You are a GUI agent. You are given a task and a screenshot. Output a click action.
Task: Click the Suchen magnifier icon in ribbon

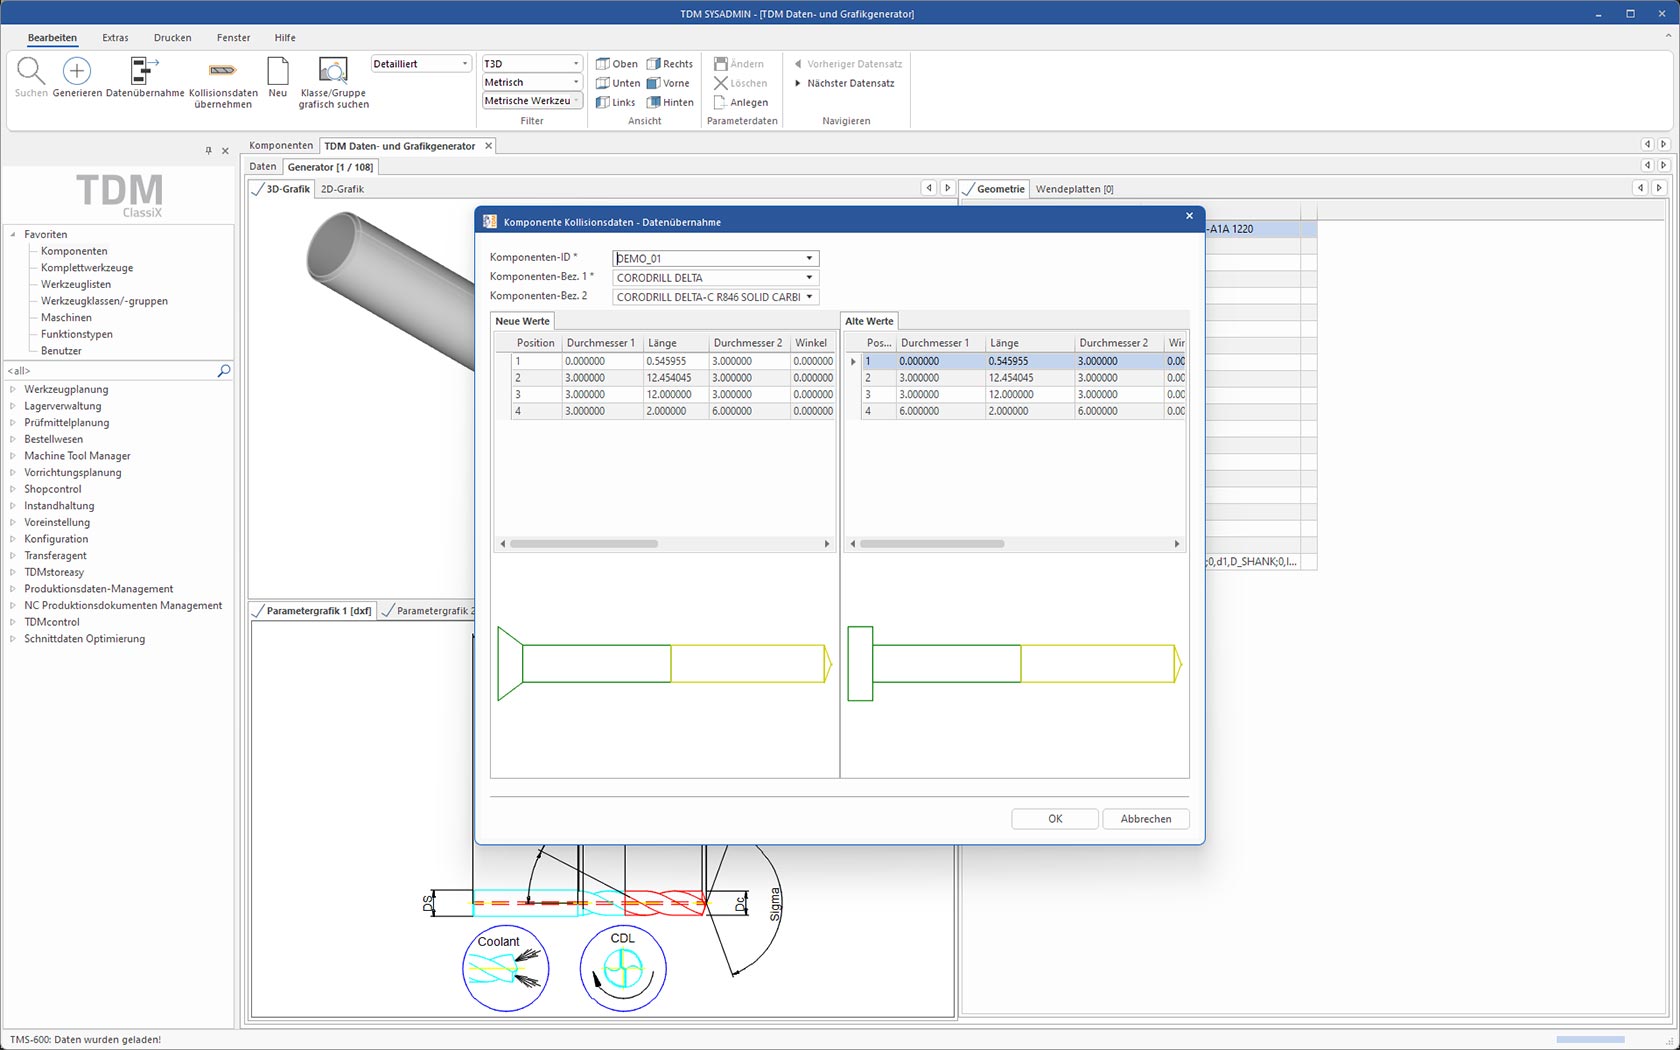pos(31,71)
